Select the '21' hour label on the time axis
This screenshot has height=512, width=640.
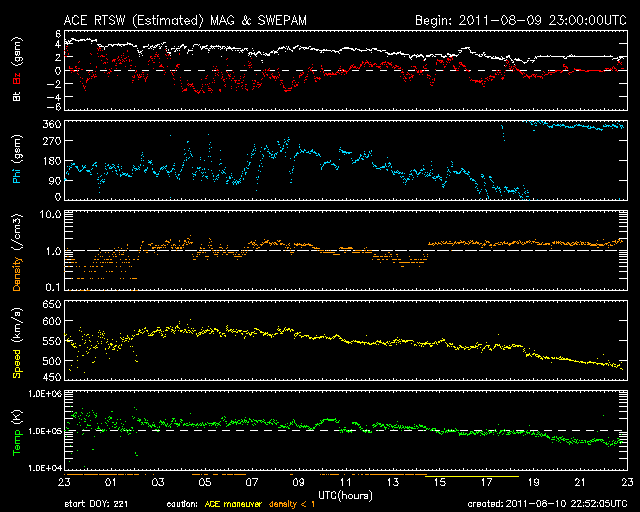[580, 482]
